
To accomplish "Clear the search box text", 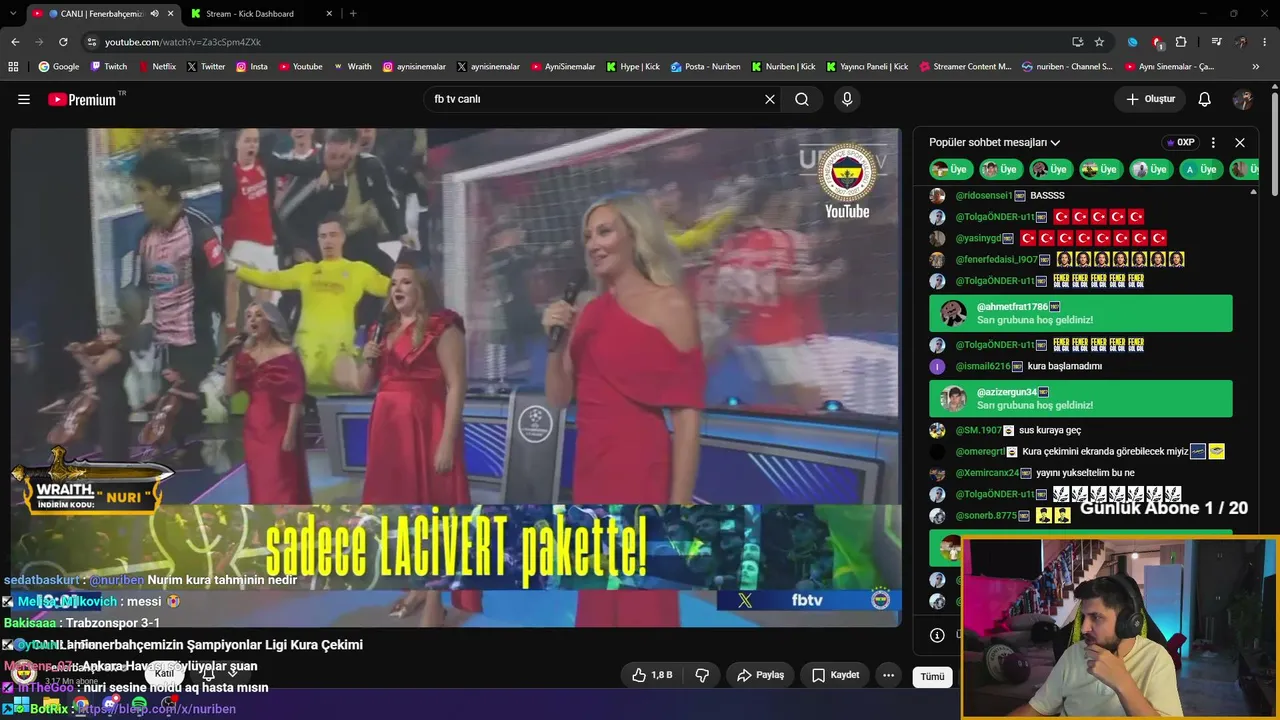I will pyautogui.click(x=770, y=99).
